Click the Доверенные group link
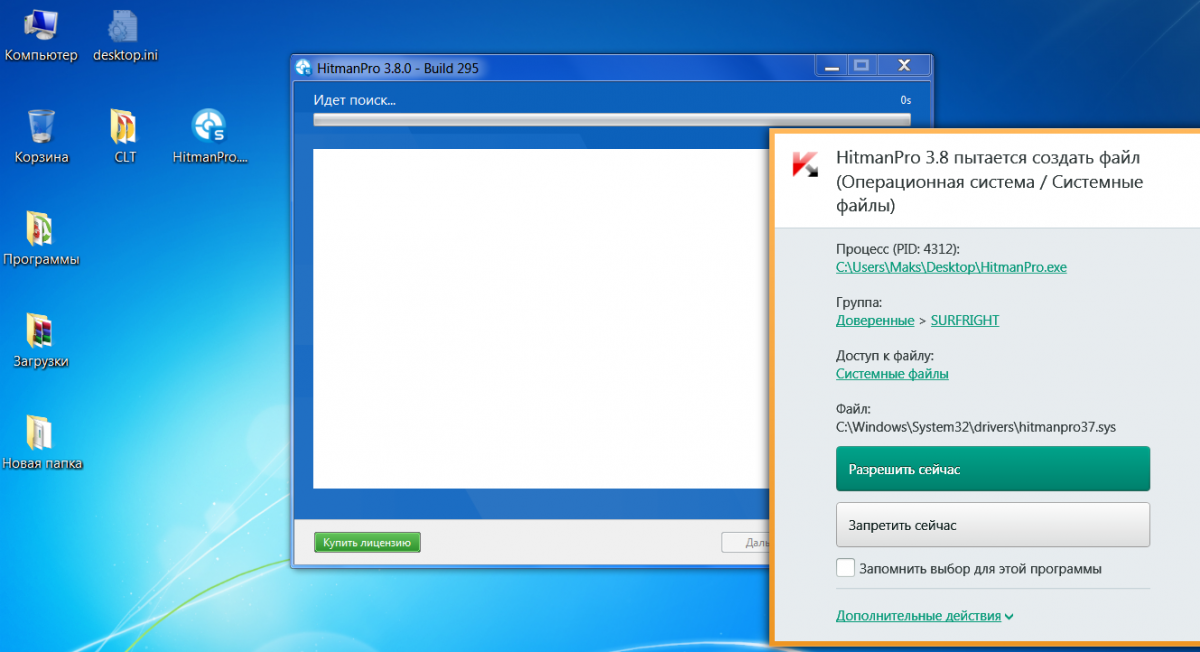This screenshot has height=652, width=1200. 874,320
